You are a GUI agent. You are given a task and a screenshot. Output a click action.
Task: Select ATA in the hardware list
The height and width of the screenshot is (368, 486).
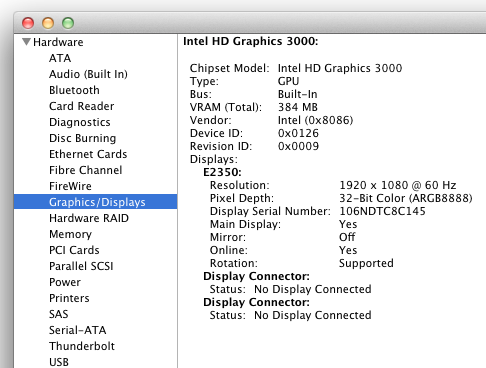(x=60, y=58)
